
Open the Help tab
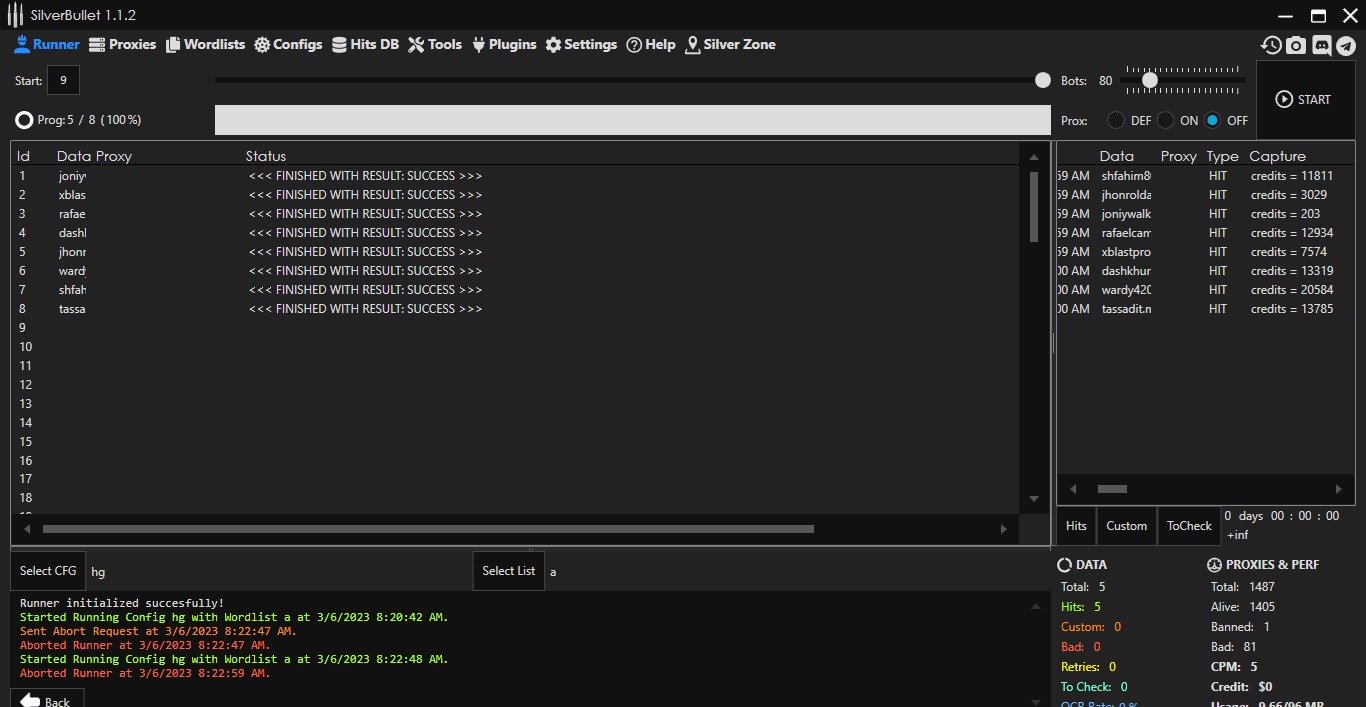(651, 45)
